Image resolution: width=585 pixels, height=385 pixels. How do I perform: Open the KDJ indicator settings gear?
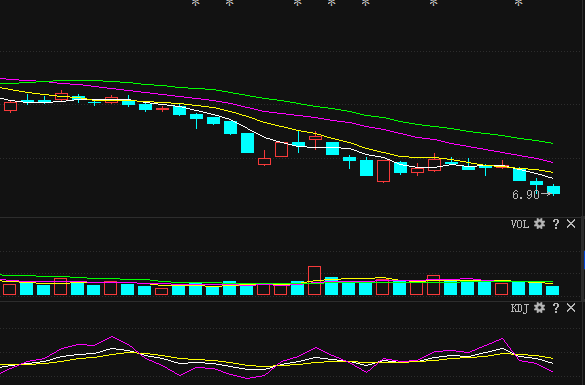coord(539,308)
